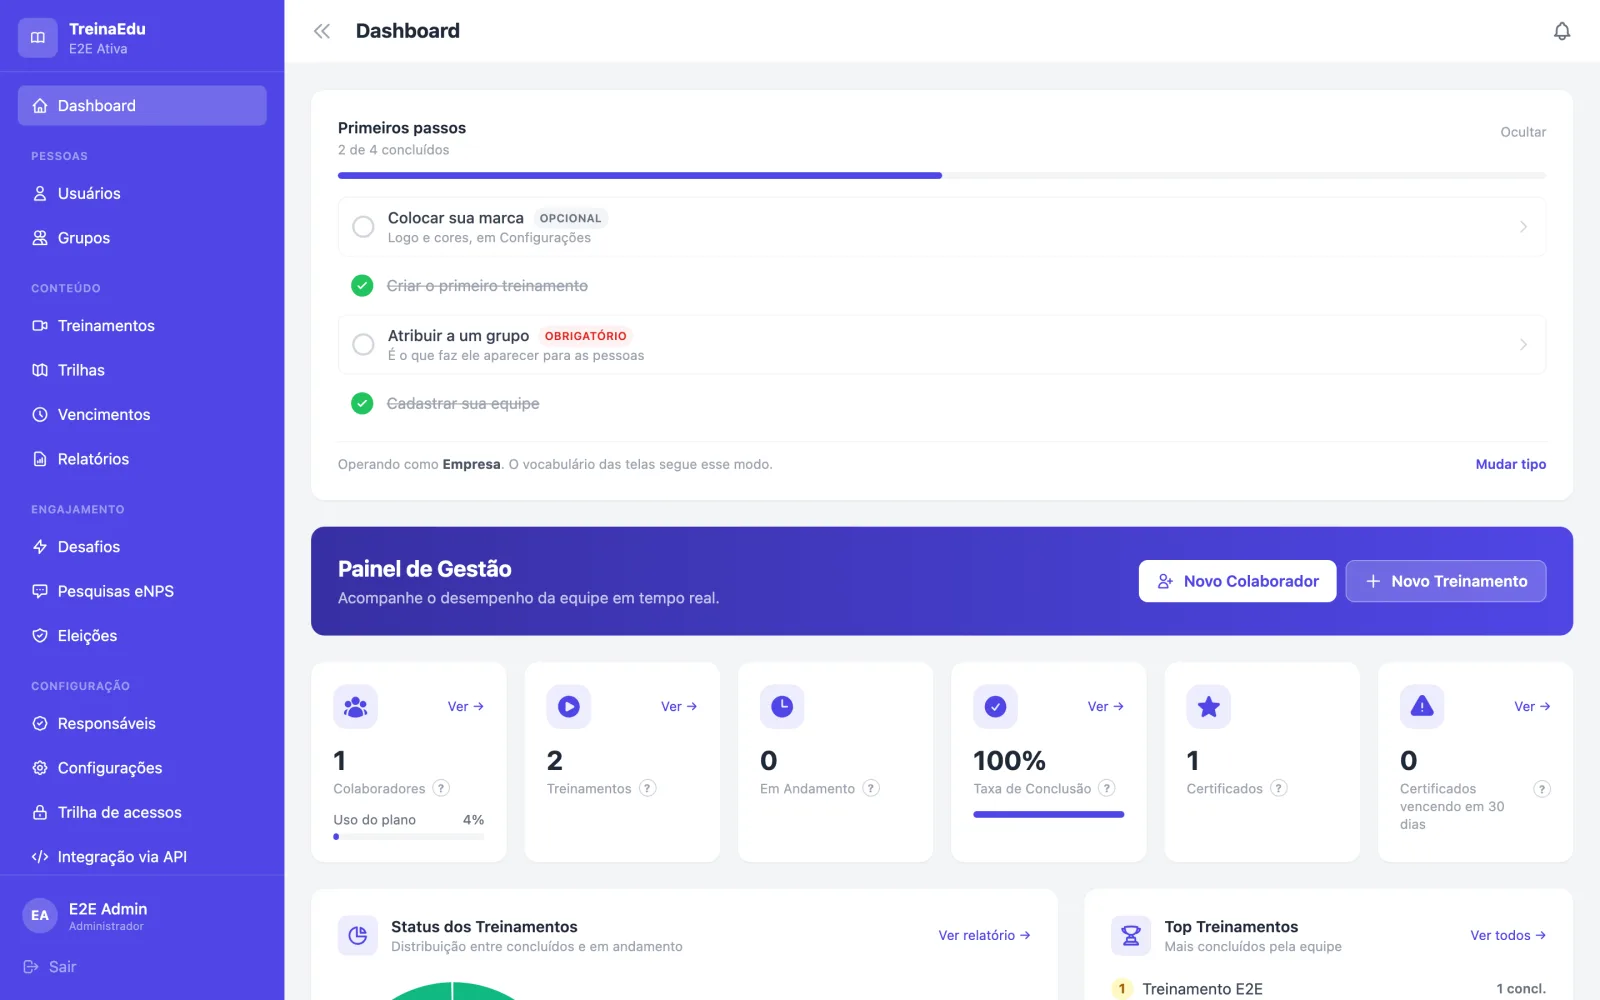
Task: Click the Primeiros passos progress bar
Action: click(x=942, y=175)
